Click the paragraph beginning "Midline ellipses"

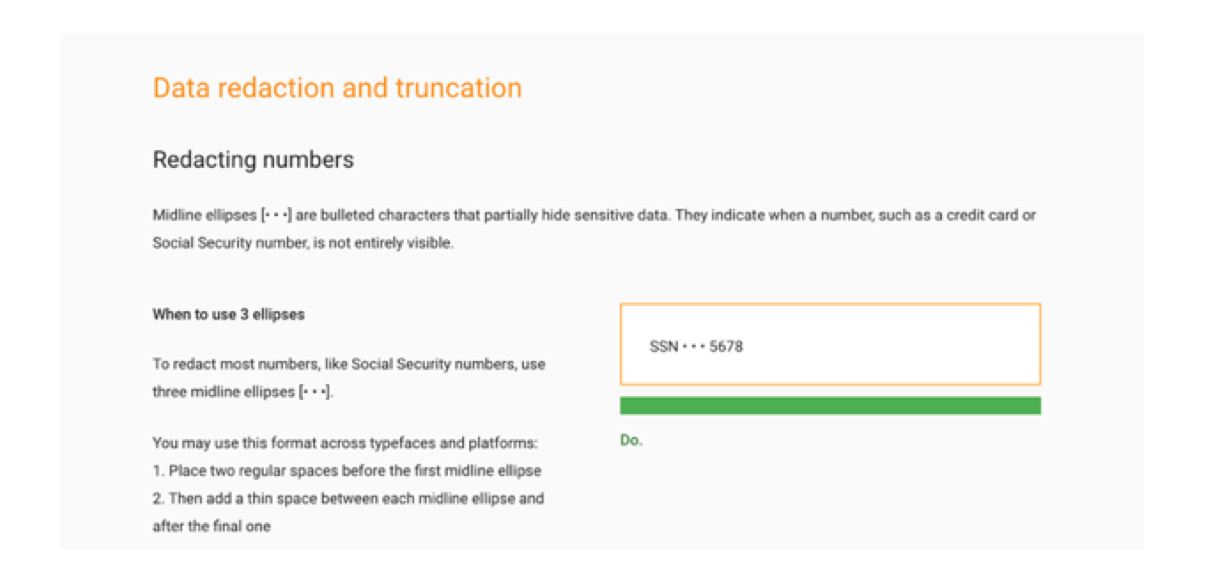pyautogui.click(x=594, y=229)
